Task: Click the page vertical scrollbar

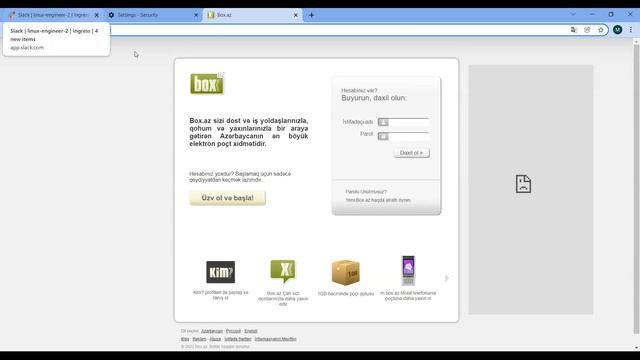Action: 636,188
